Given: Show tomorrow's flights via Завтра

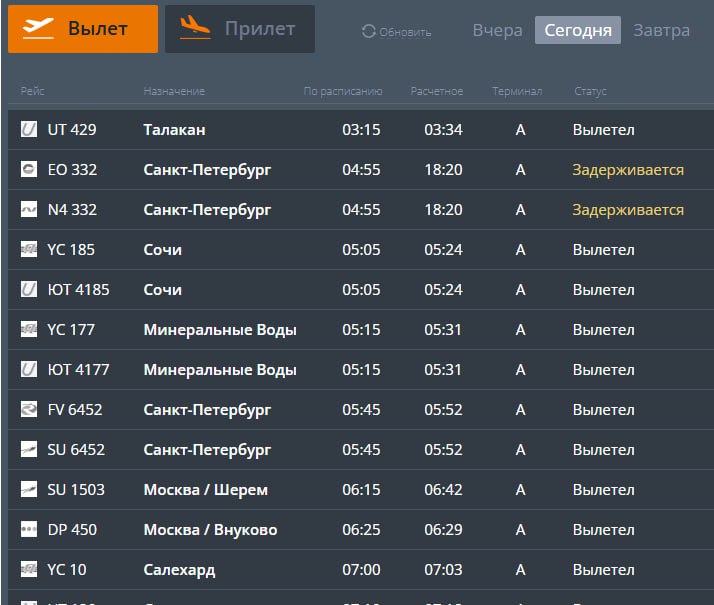Looking at the screenshot, I should pyautogui.click(x=661, y=30).
